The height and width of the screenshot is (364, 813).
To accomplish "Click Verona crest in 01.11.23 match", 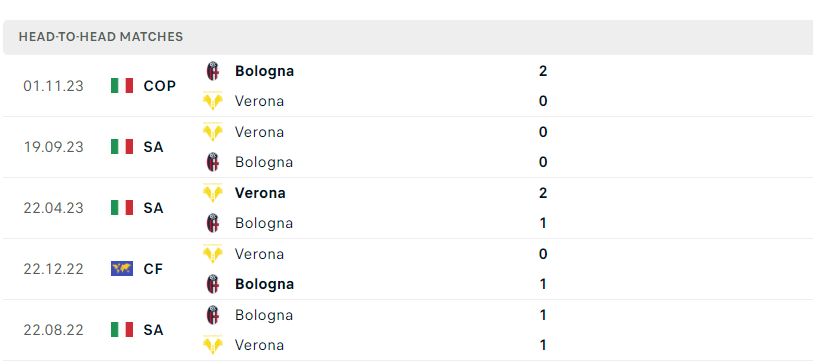I will [x=213, y=100].
